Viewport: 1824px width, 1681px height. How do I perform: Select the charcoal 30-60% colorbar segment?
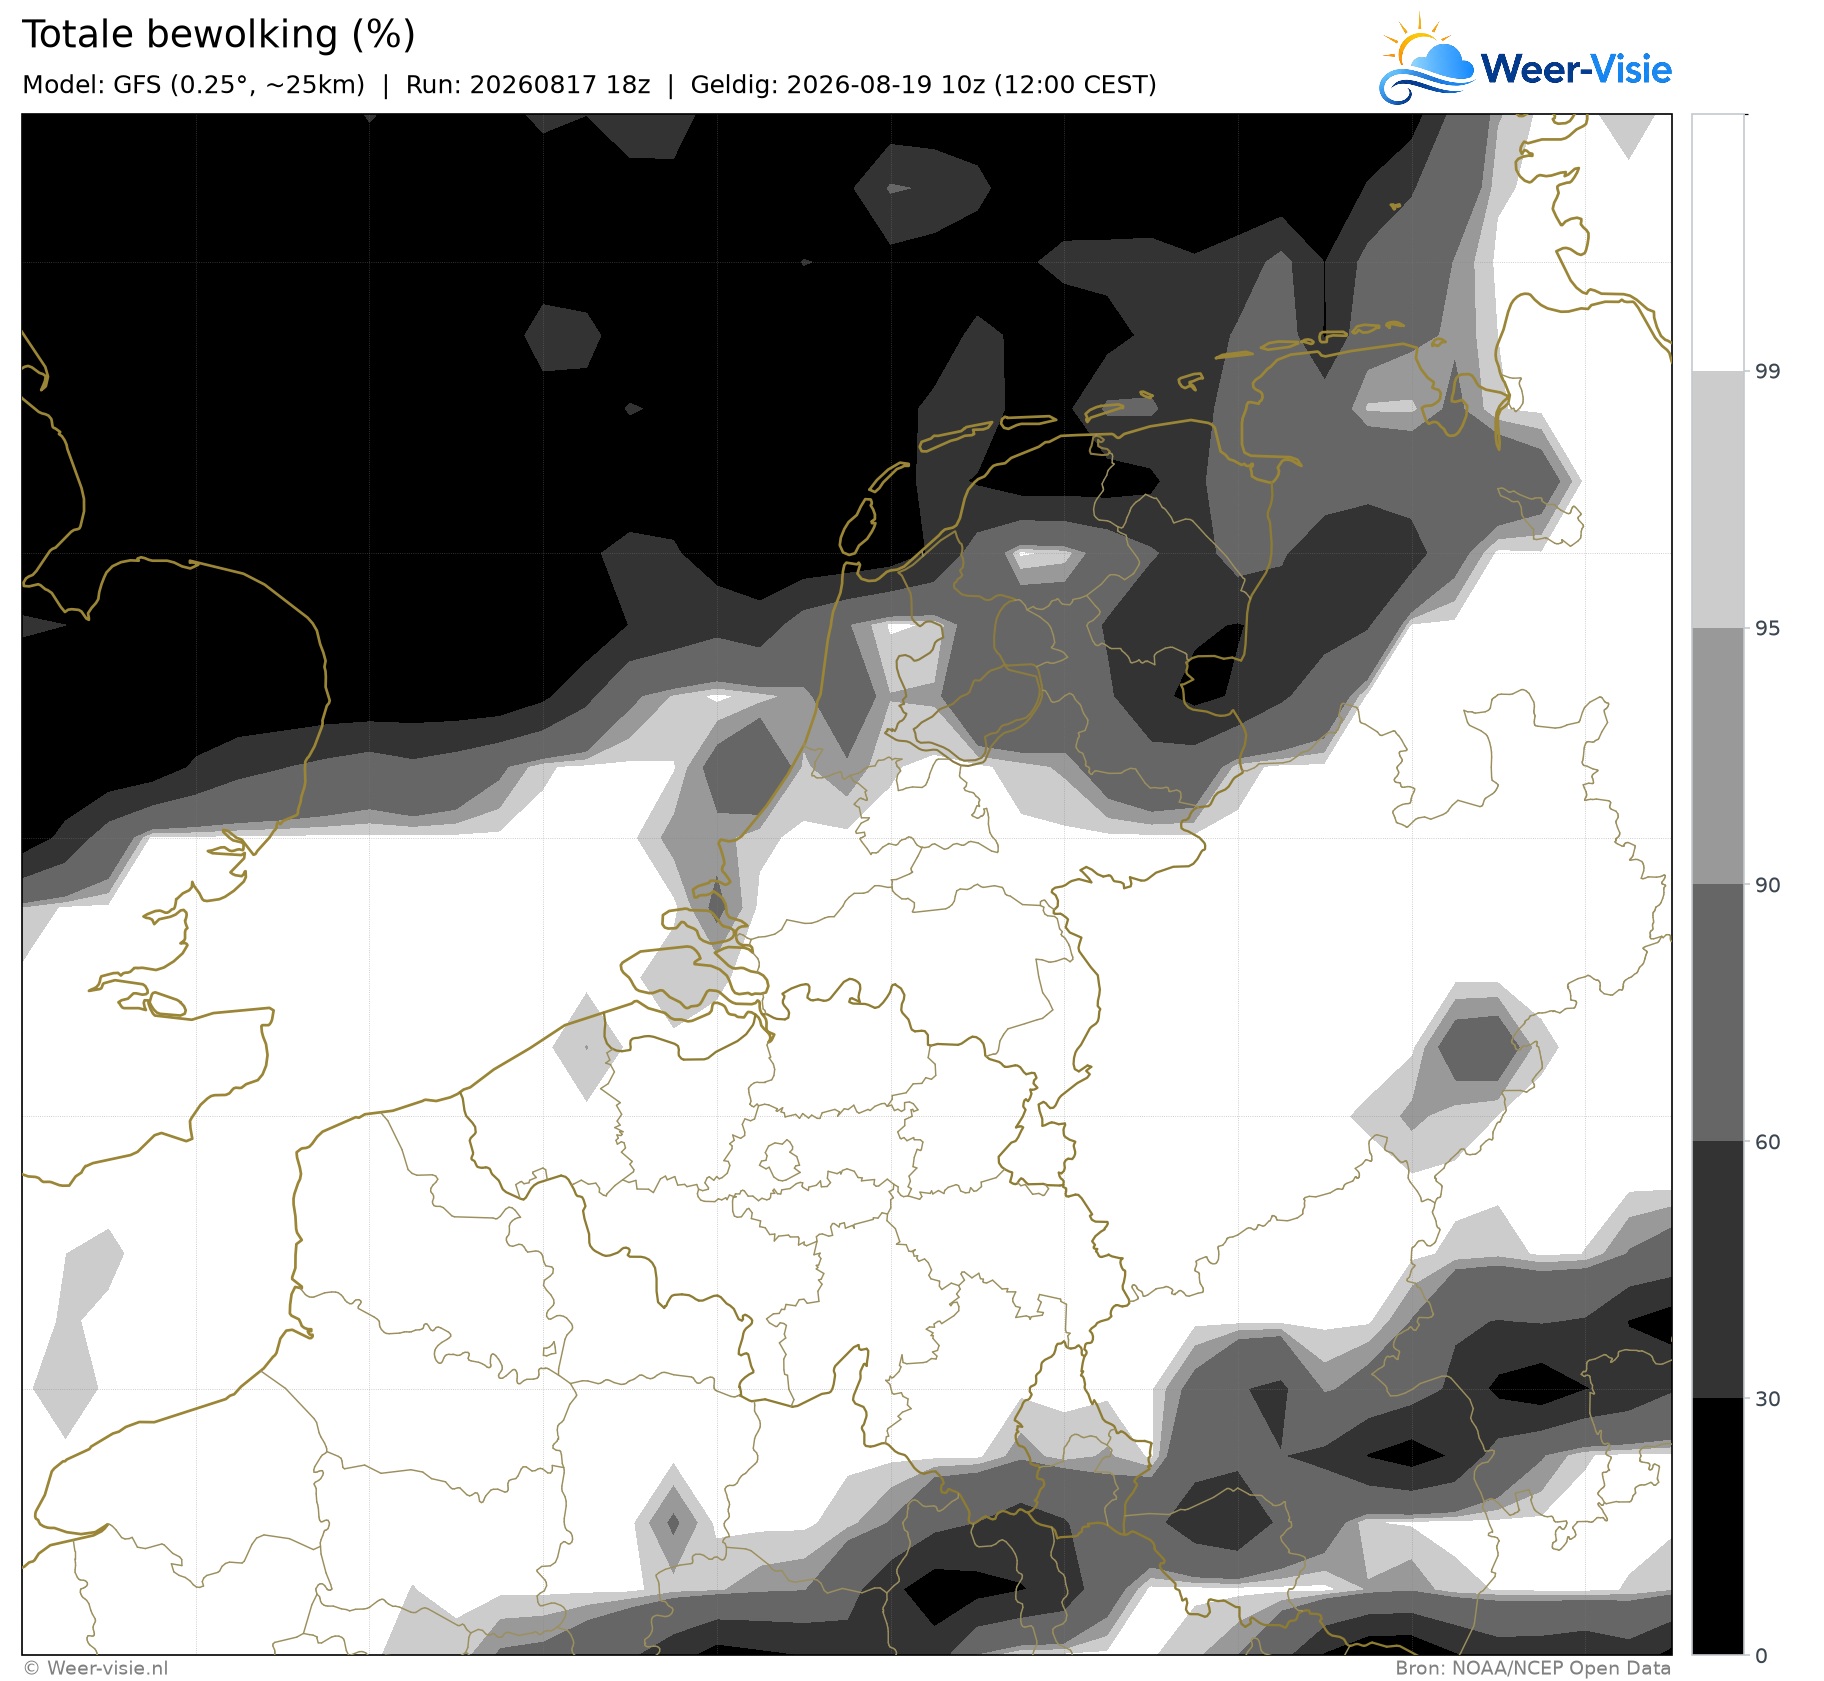point(1717,1270)
